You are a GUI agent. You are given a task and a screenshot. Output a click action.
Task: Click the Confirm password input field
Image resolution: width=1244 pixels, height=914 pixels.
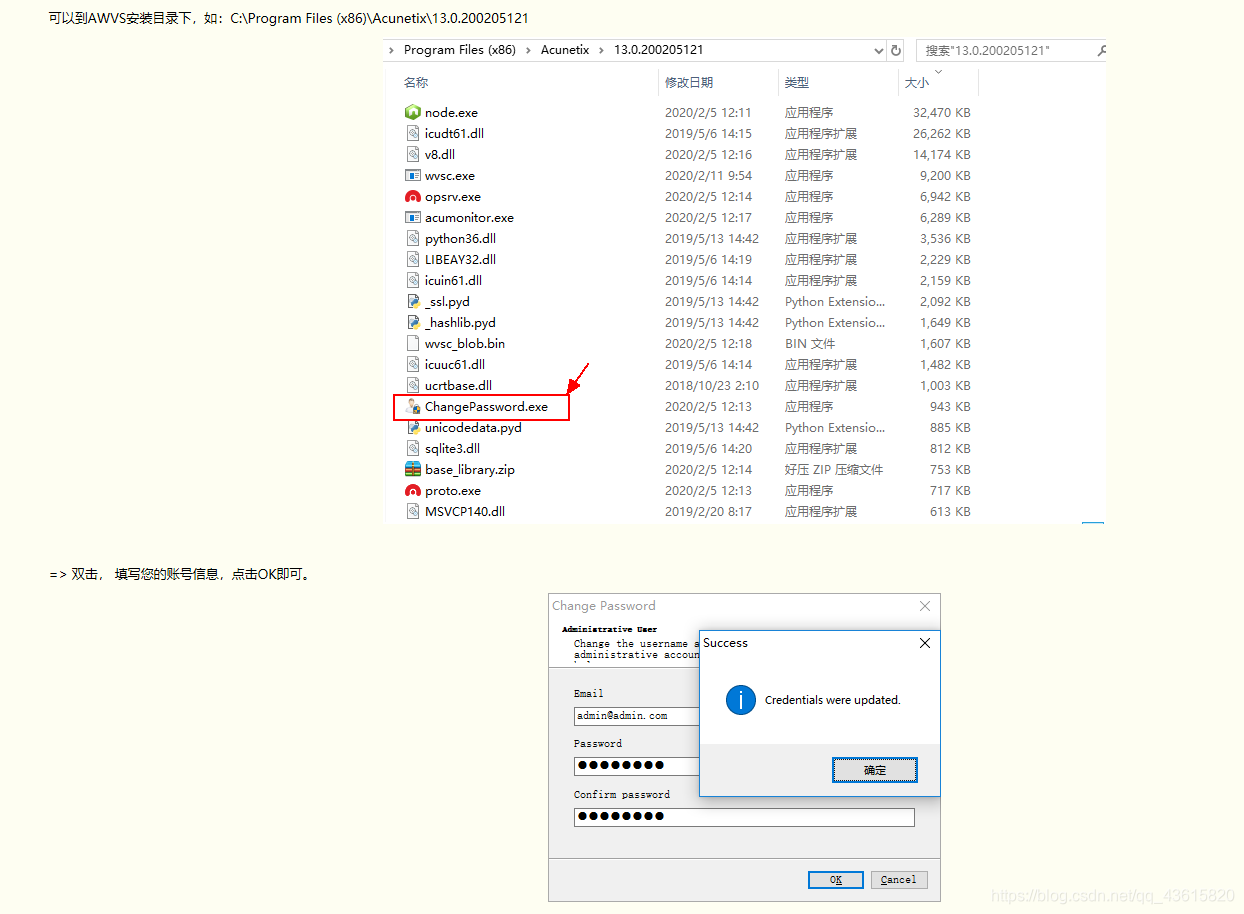[x=744, y=817]
